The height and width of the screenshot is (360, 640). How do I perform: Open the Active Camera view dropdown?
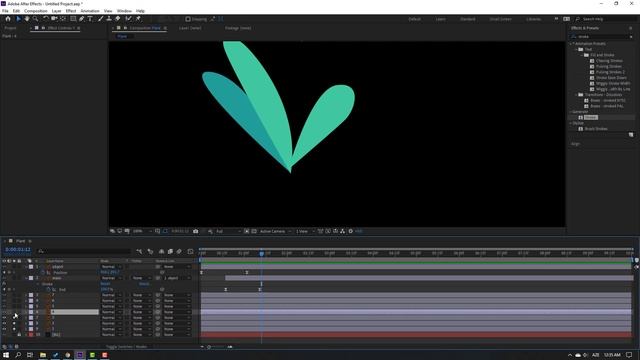tap(276, 231)
